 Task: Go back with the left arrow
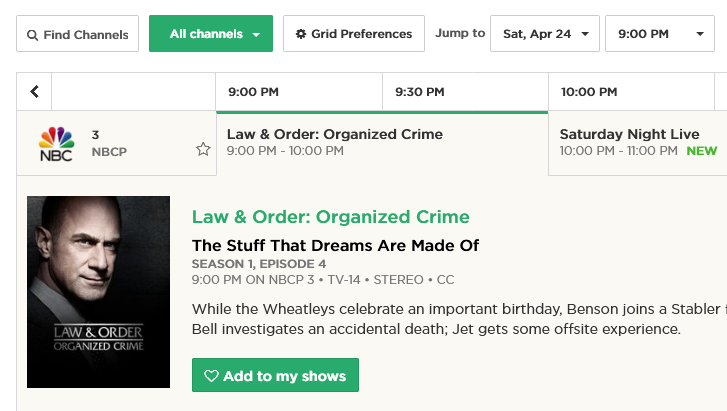(34, 92)
